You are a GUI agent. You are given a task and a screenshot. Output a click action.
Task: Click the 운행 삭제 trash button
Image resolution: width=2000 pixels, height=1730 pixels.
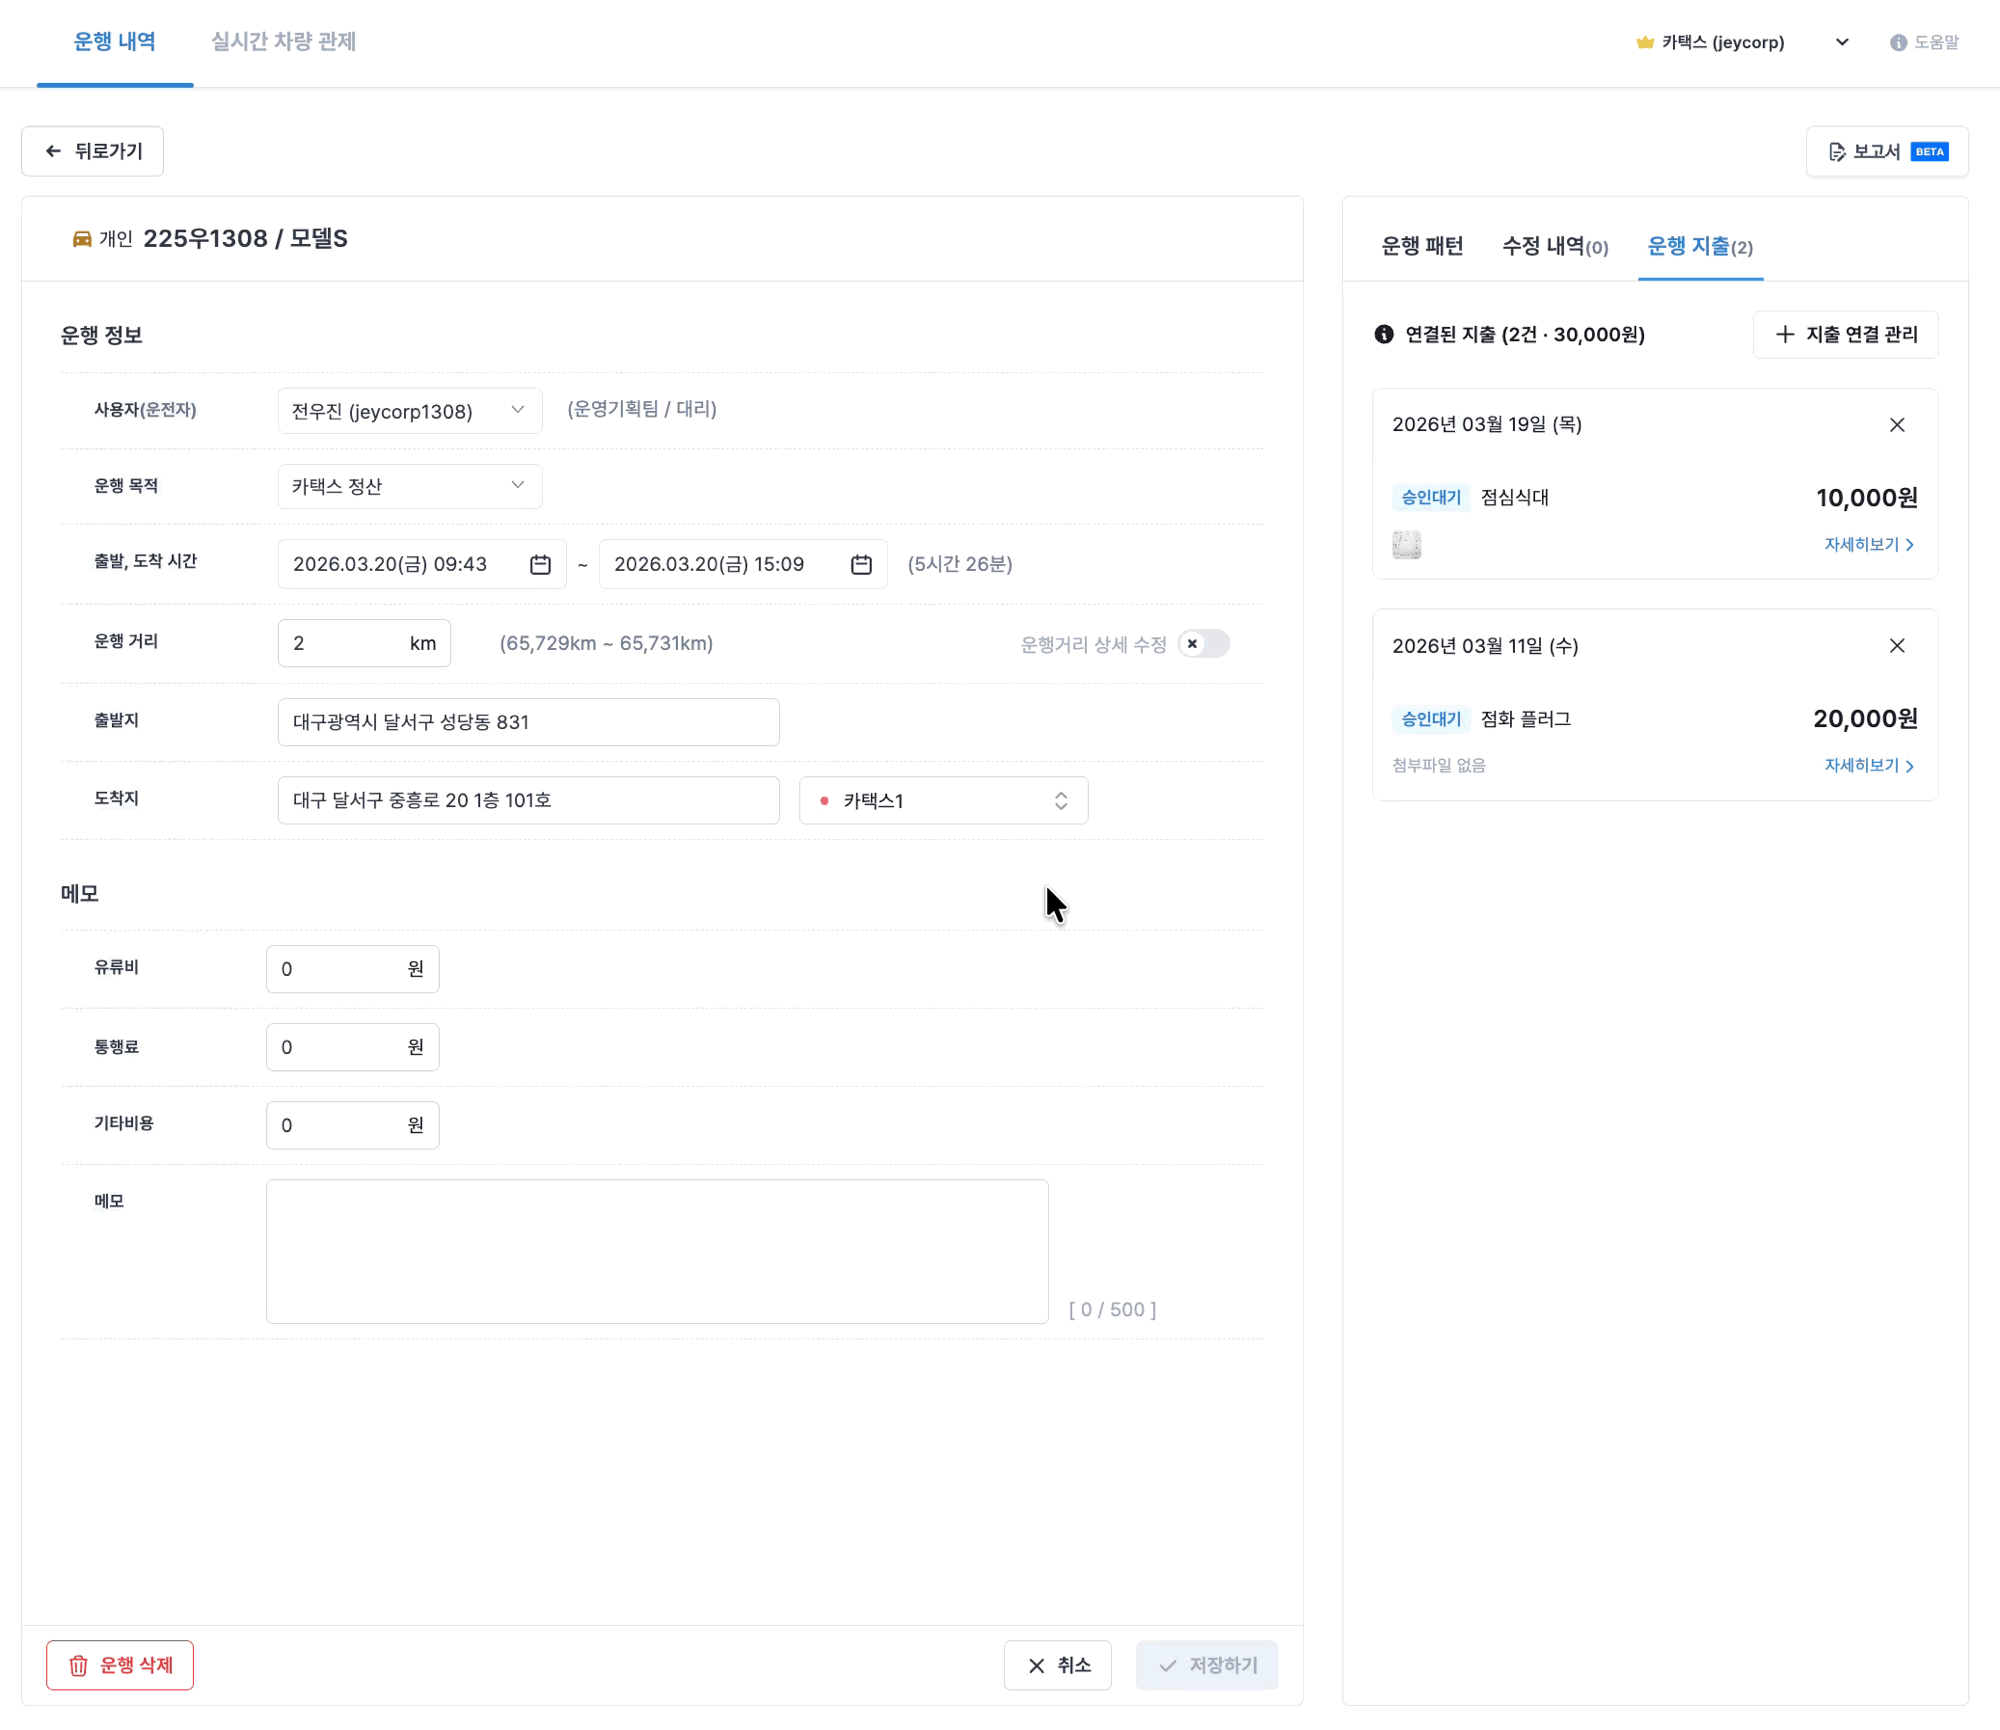[x=120, y=1665]
